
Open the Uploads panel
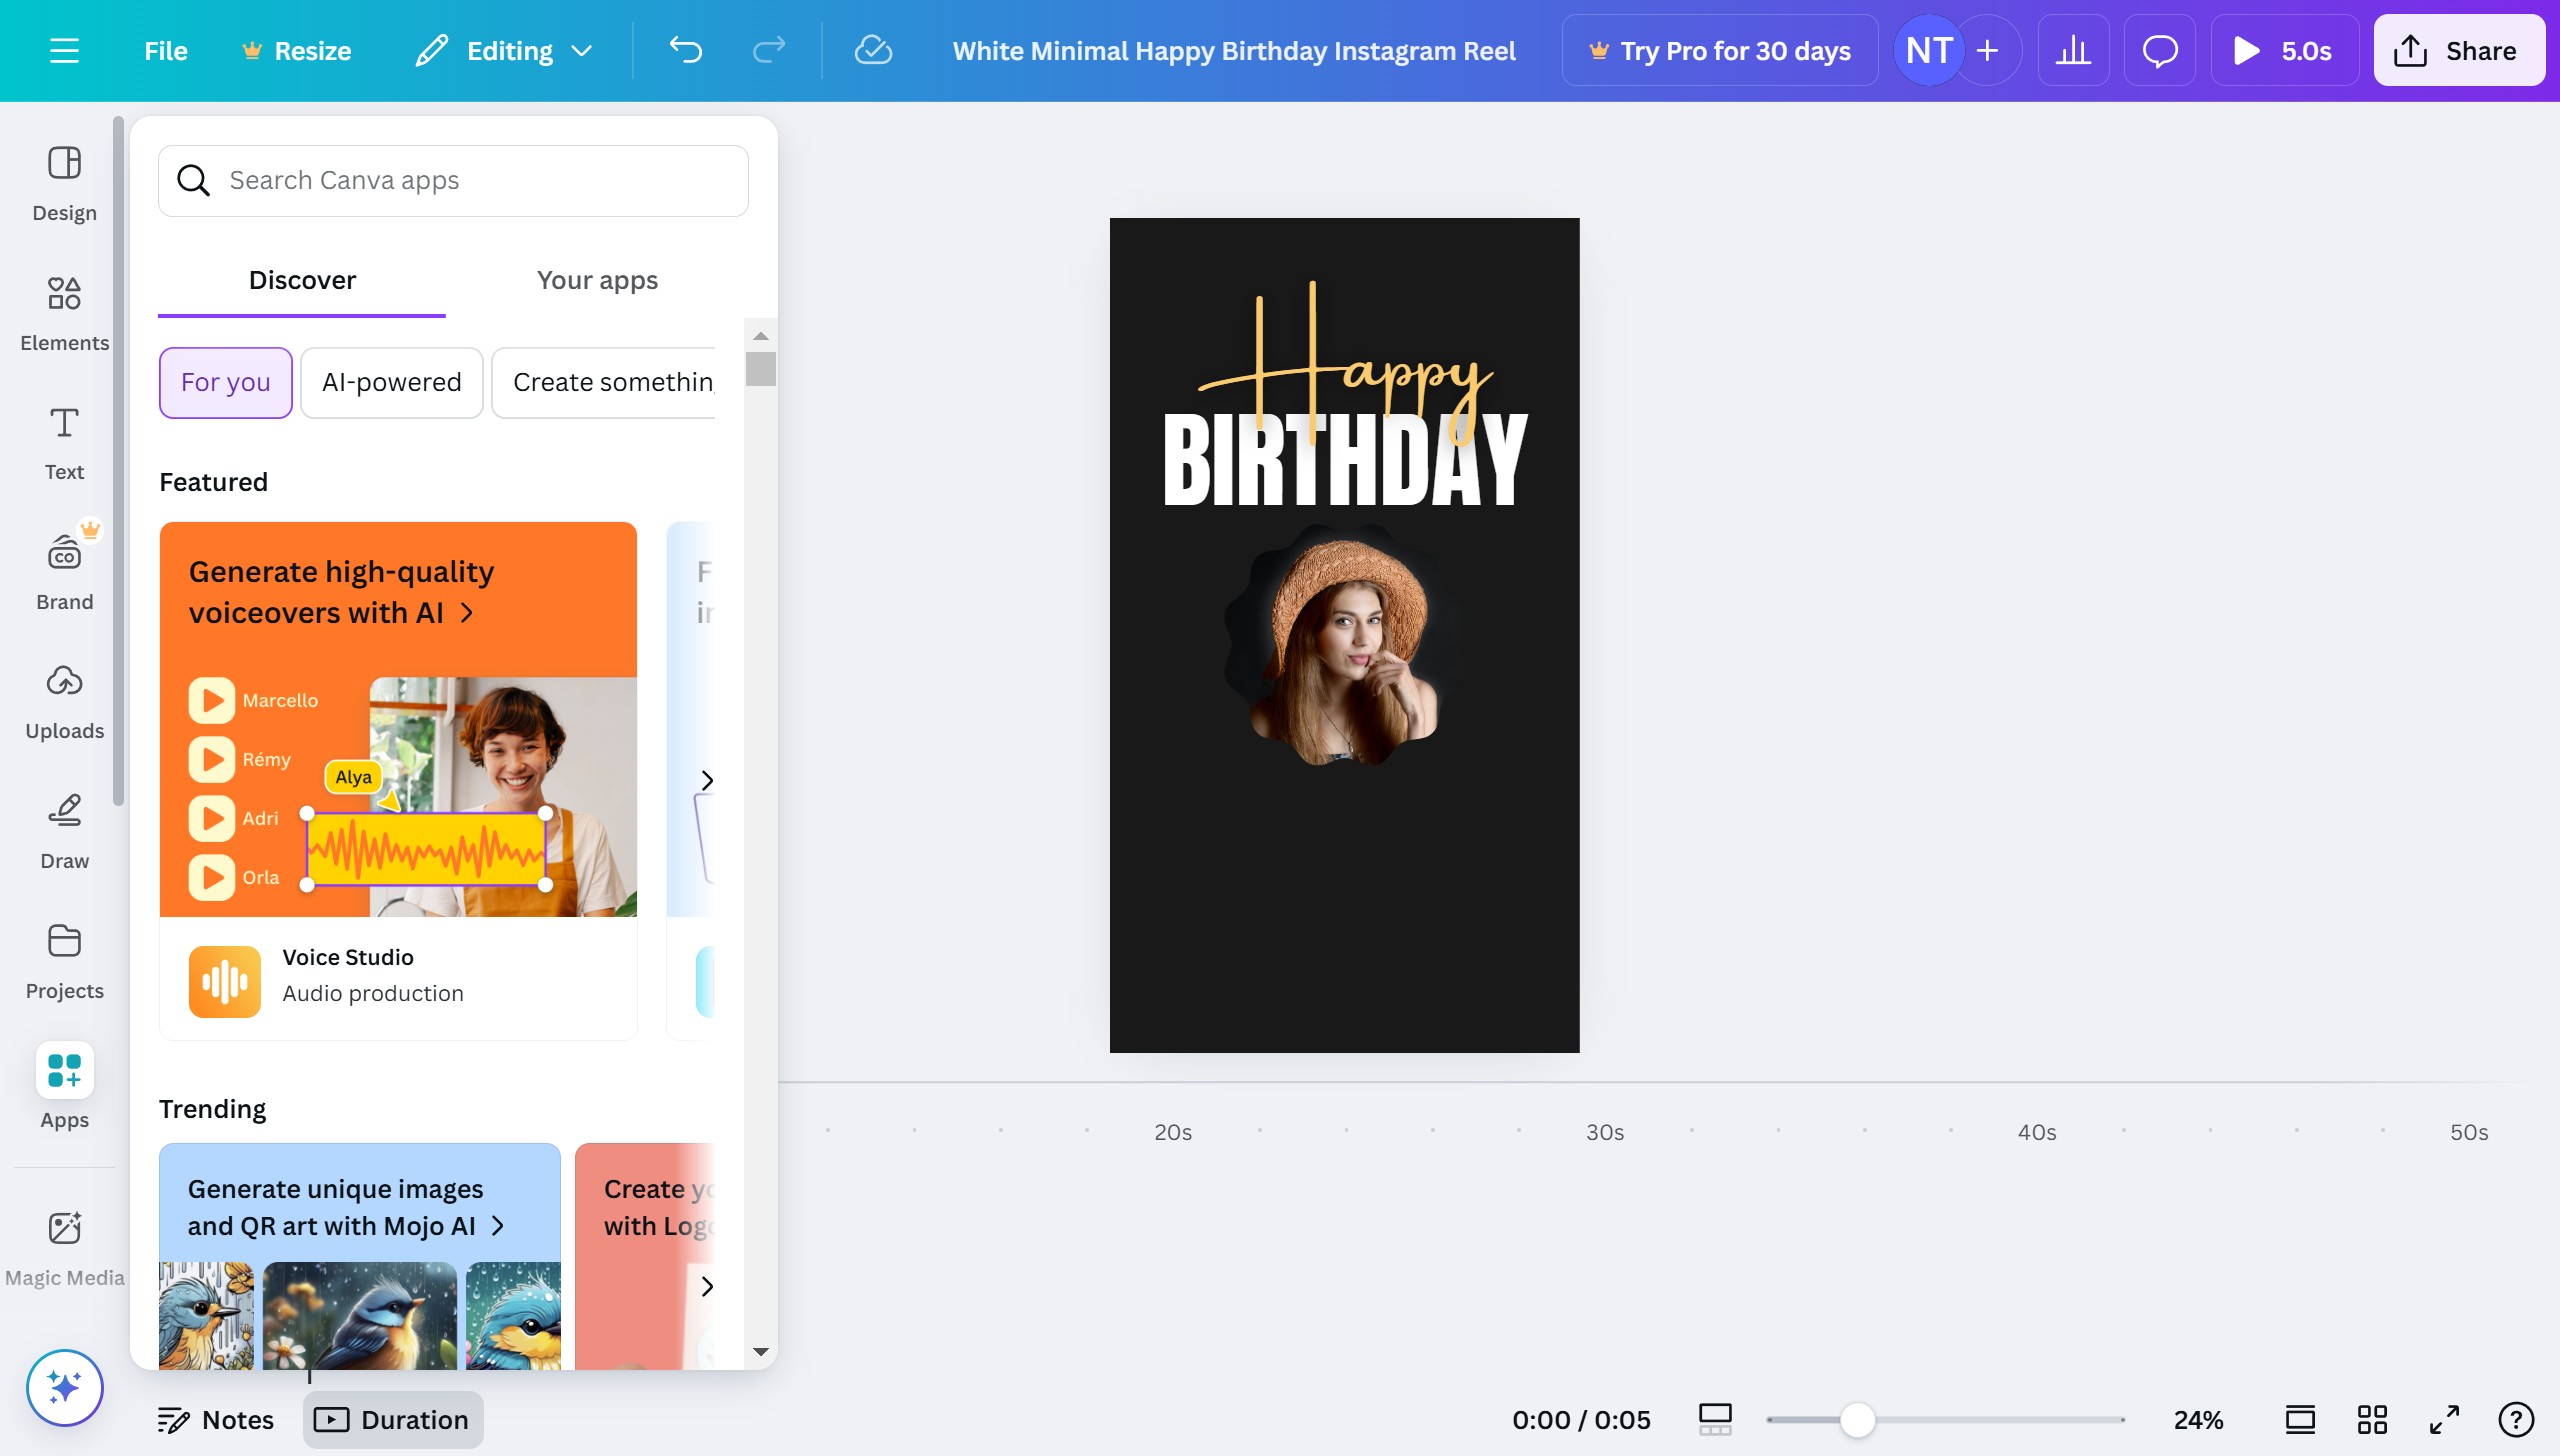coord(64,698)
